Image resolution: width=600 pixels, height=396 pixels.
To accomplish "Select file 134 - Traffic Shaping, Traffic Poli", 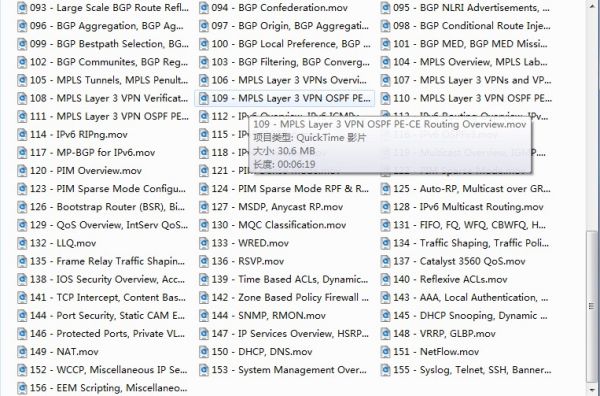I will click(x=465, y=243).
